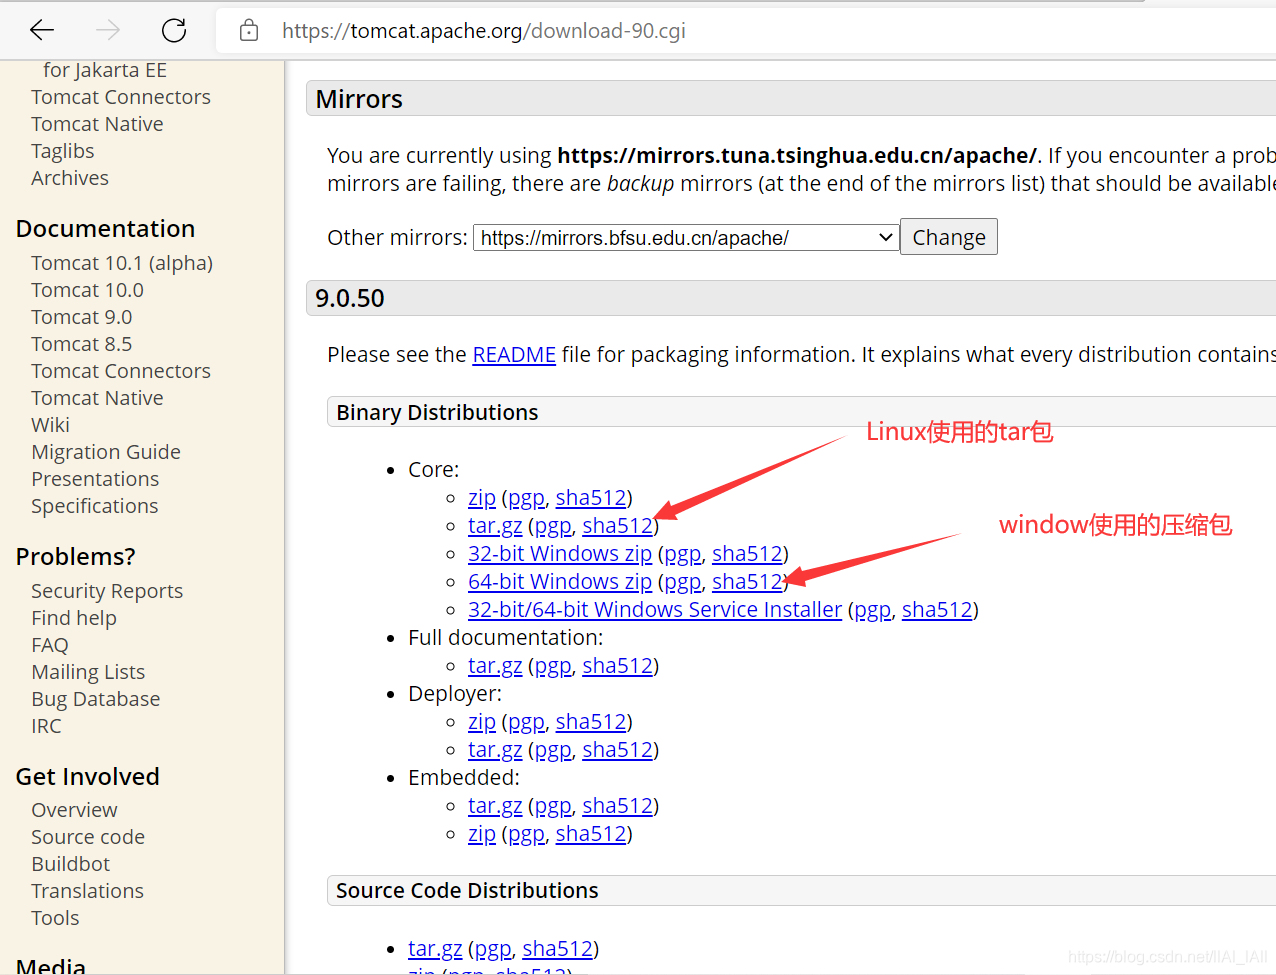Screen dimensions: 1276x975
Task: Open Migration Guide link
Action: point(106,452)
